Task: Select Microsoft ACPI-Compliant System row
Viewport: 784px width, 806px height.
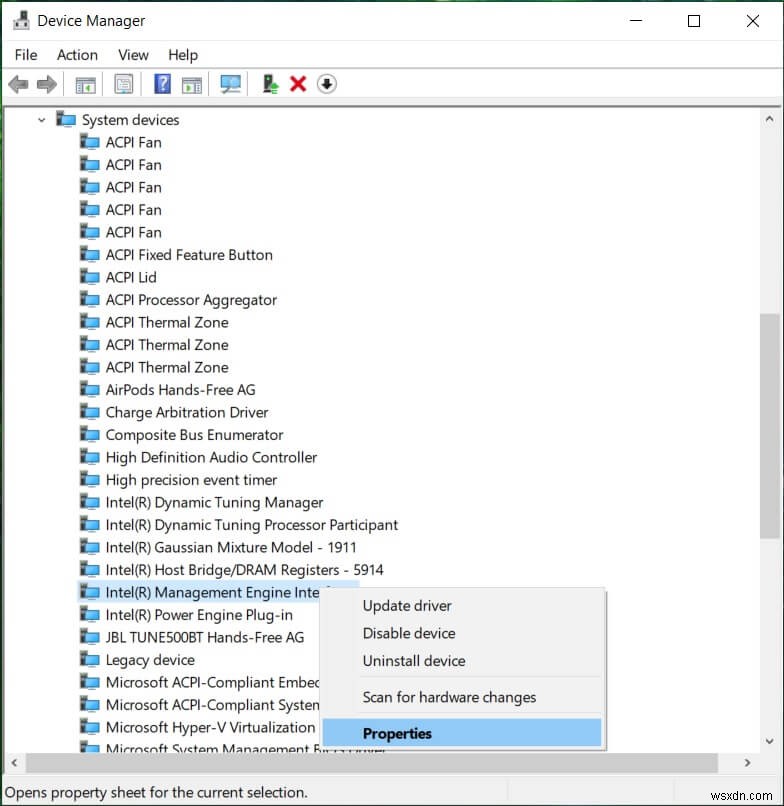Action: point(212,705)
